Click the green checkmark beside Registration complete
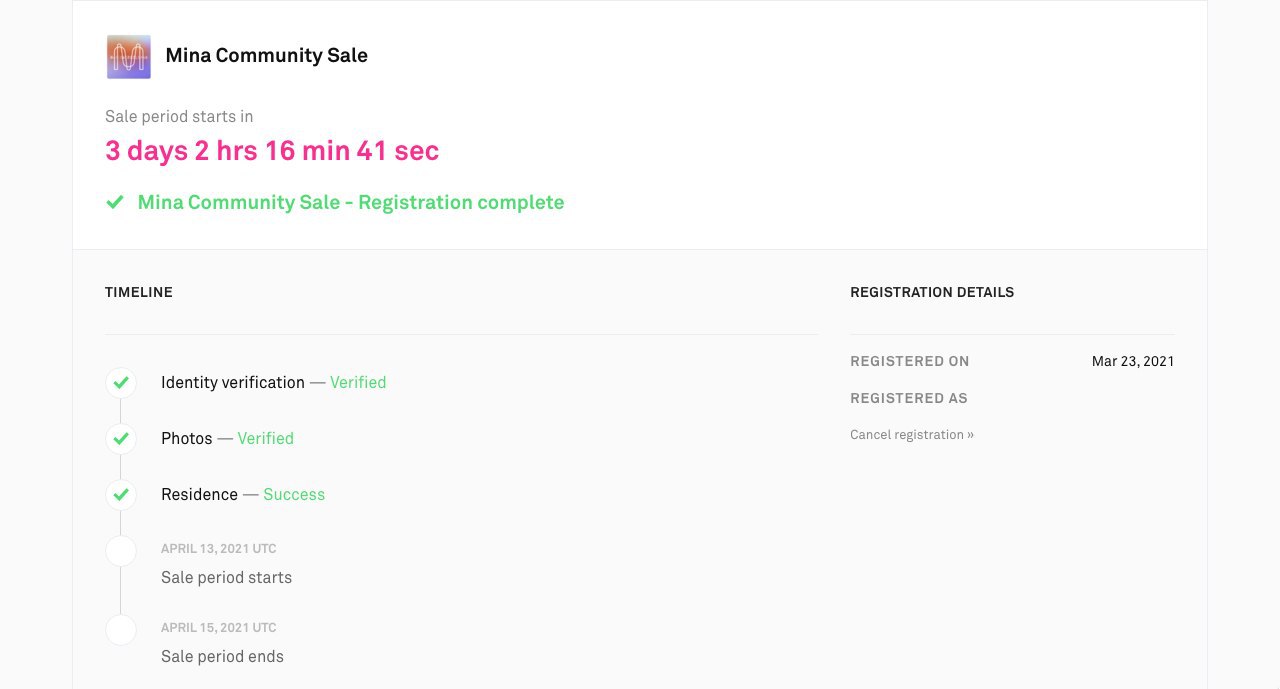The image size is (1280, 689). pos(115,202)
